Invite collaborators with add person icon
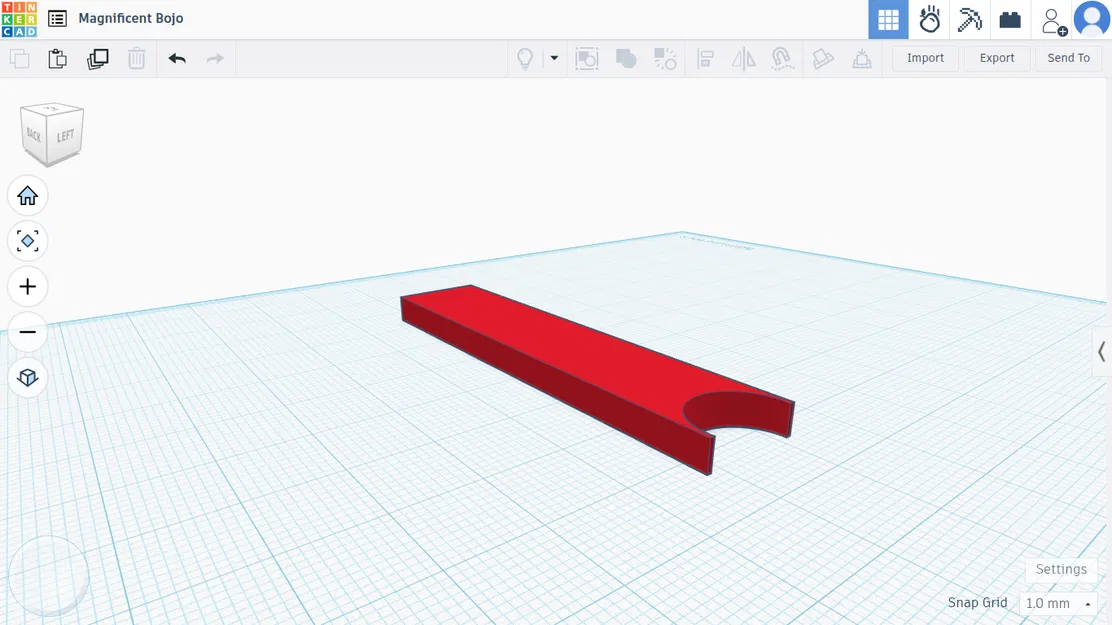Screen dimensions: 1112x625 click(1053, 21)
